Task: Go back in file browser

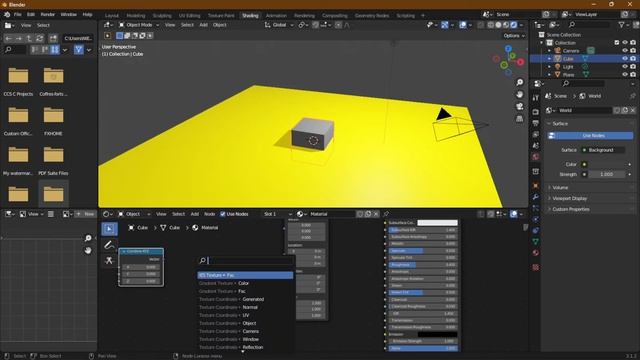Action: 8,38
